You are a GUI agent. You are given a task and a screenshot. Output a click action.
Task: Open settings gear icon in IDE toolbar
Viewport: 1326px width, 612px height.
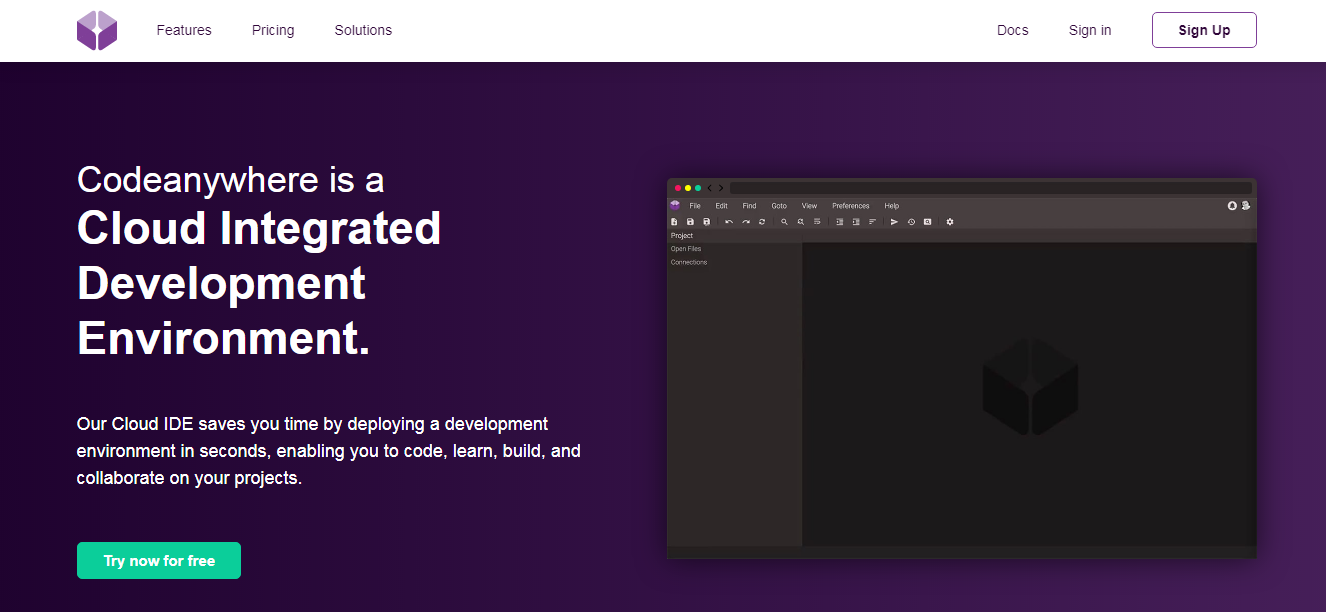tap(950, 222)
